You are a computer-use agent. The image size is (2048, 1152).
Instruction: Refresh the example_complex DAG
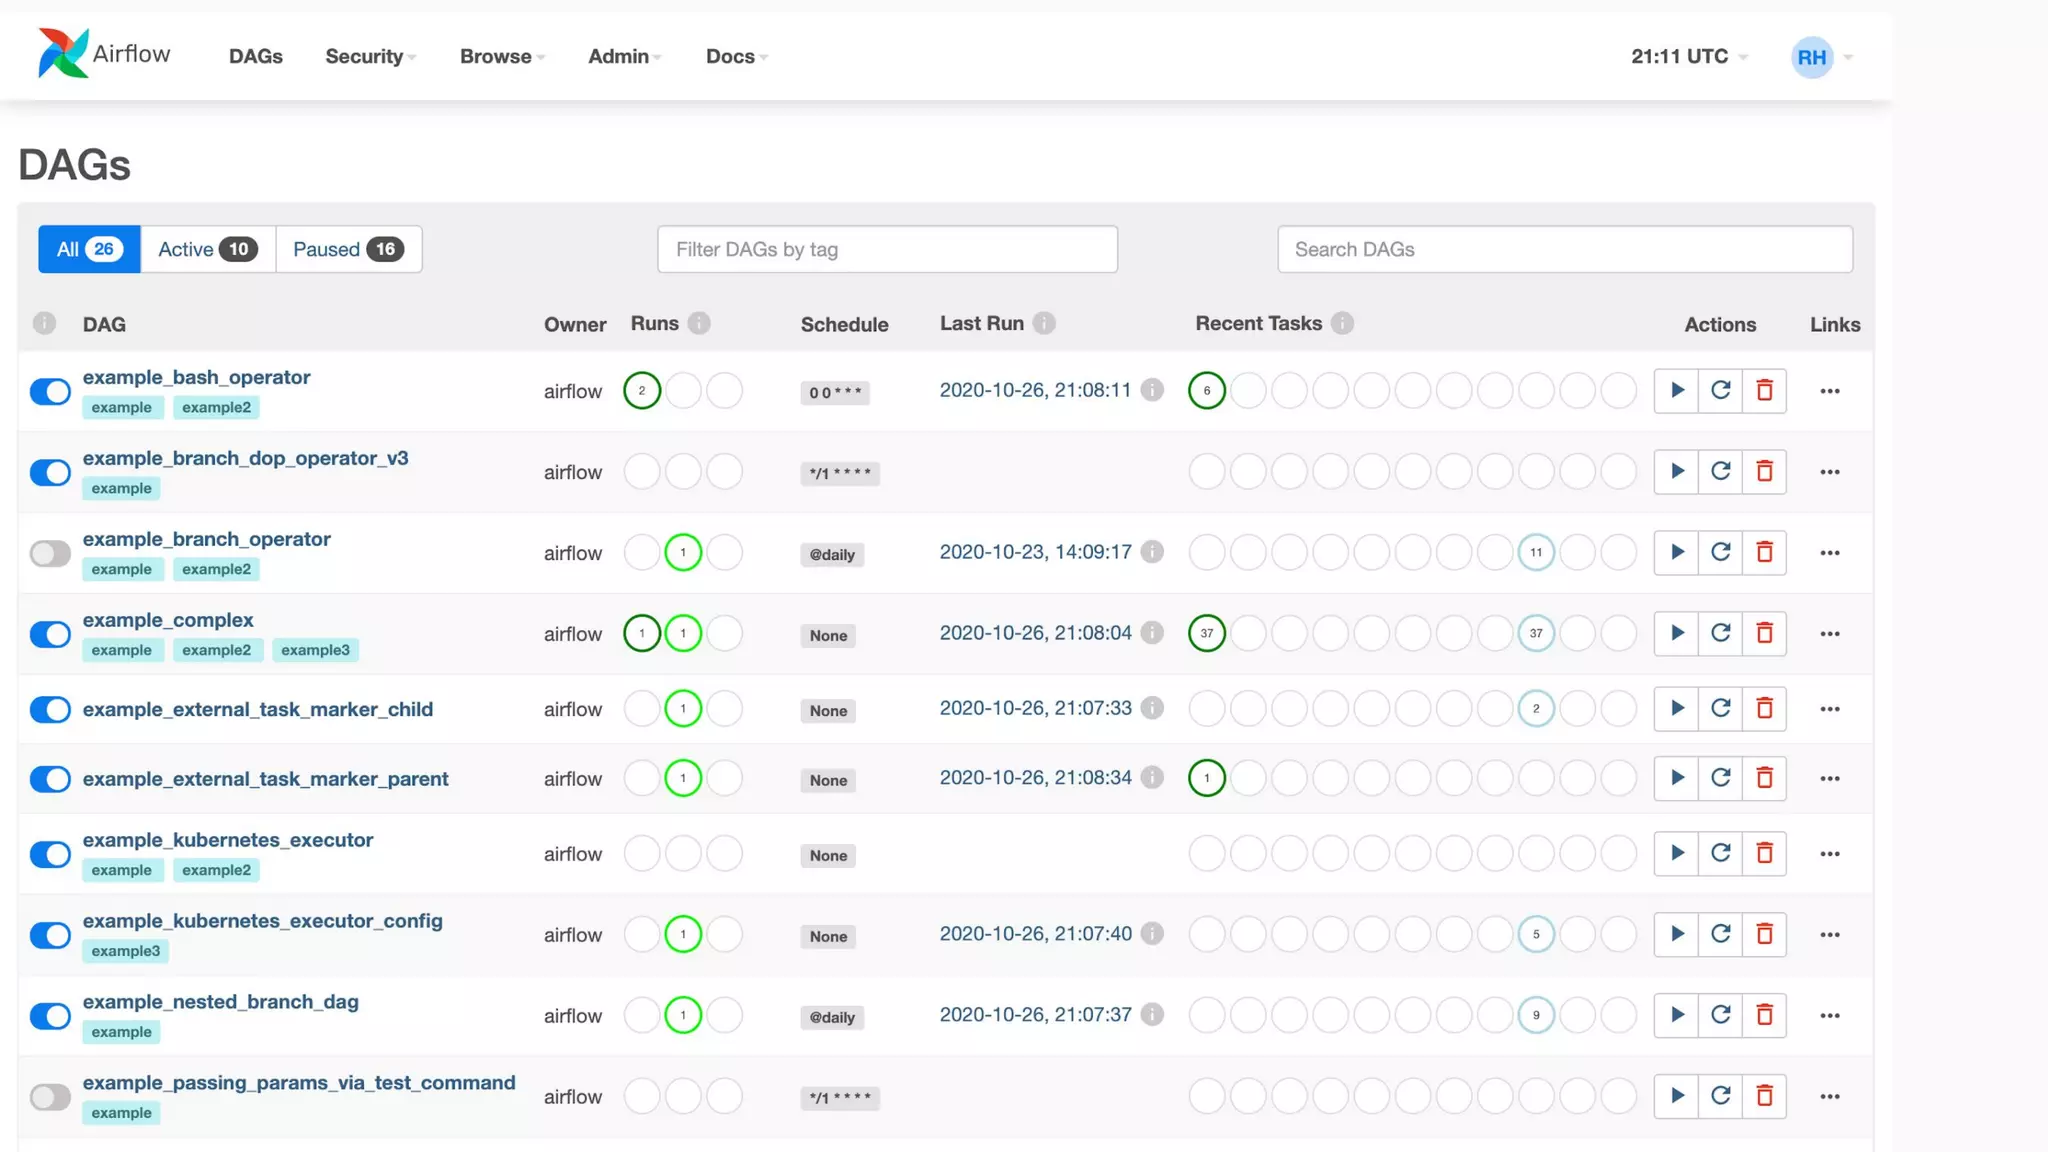1720,634
